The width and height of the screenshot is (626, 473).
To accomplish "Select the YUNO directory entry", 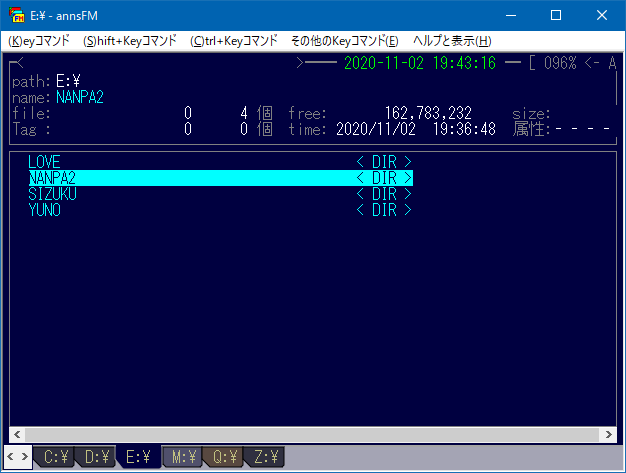I will [x=220, y=210].
